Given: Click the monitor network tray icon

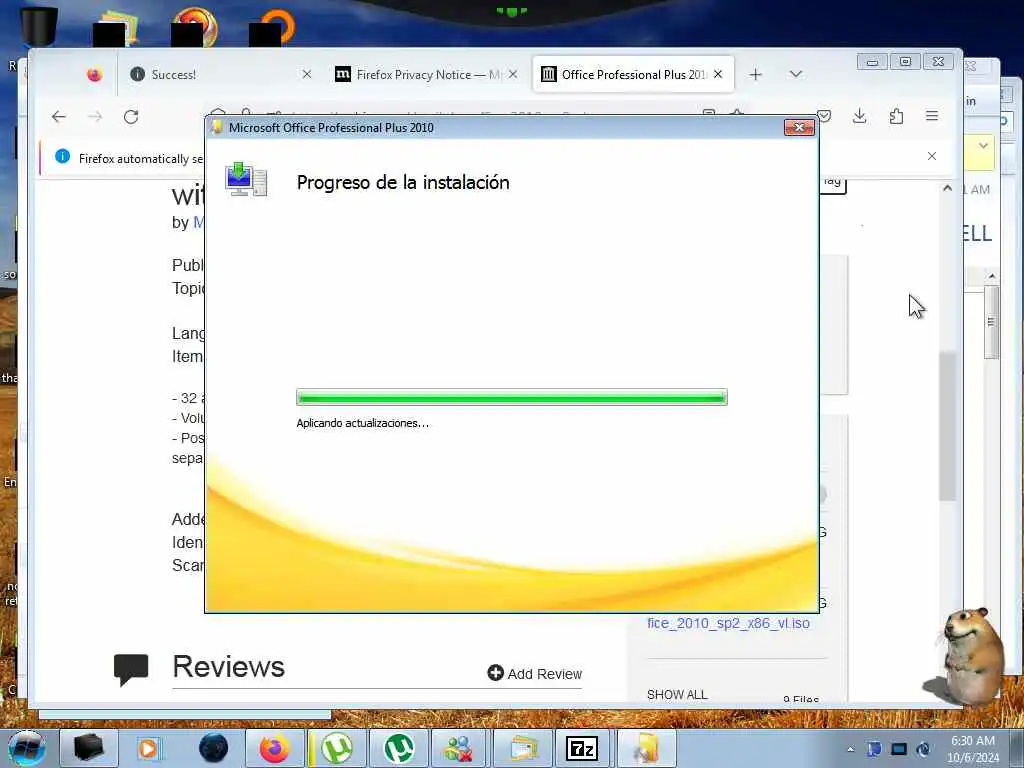Looking at the screenshot, I should click(x=899, y=750).
